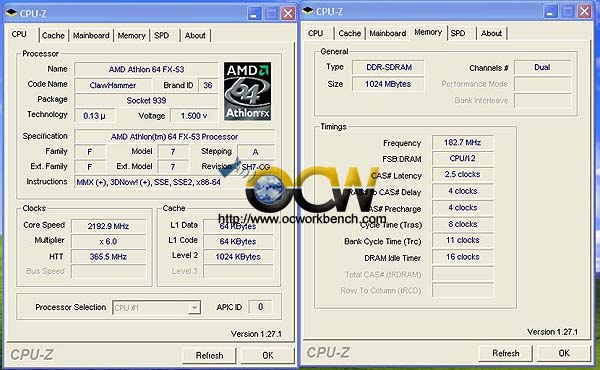Image resolution: width=600 pixels, height=370 pixels.
Task: Open Mainboard tab in left window
Action: tap(91, 36)
